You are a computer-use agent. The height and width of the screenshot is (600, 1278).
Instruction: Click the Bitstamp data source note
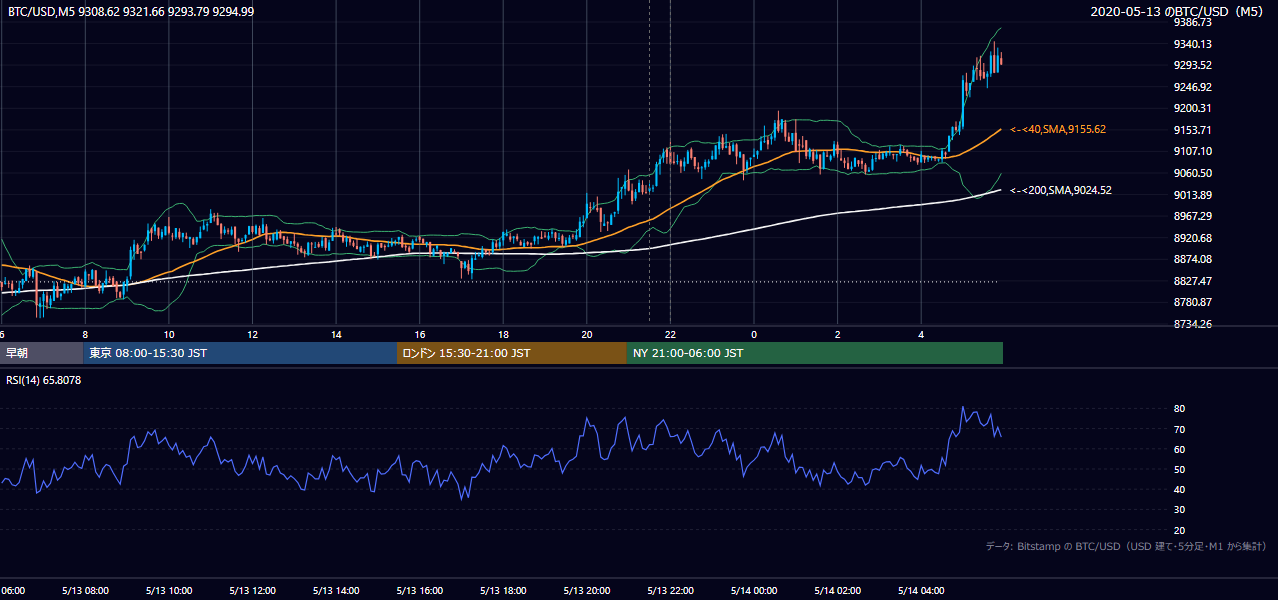(1126, 546)
